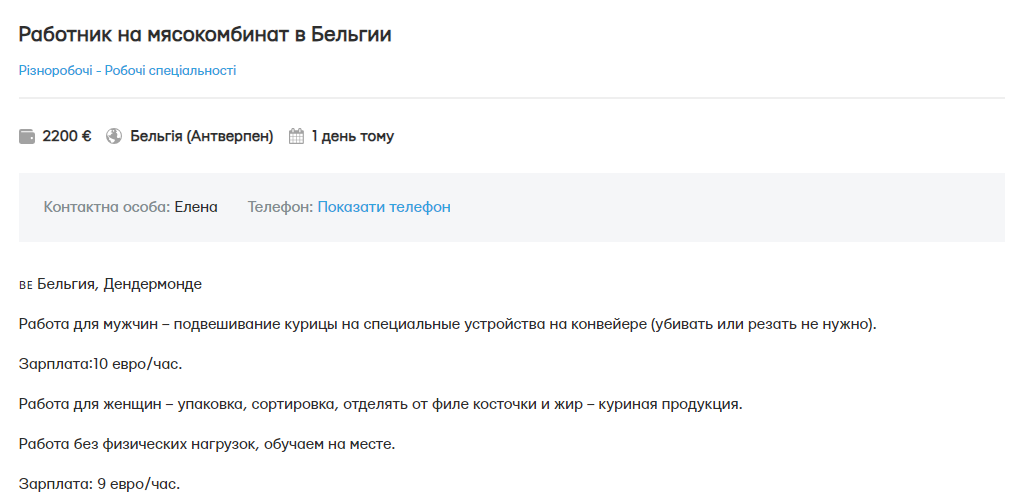Click the paragraph about work for women

pyautogui.click(x=380, y=404)
